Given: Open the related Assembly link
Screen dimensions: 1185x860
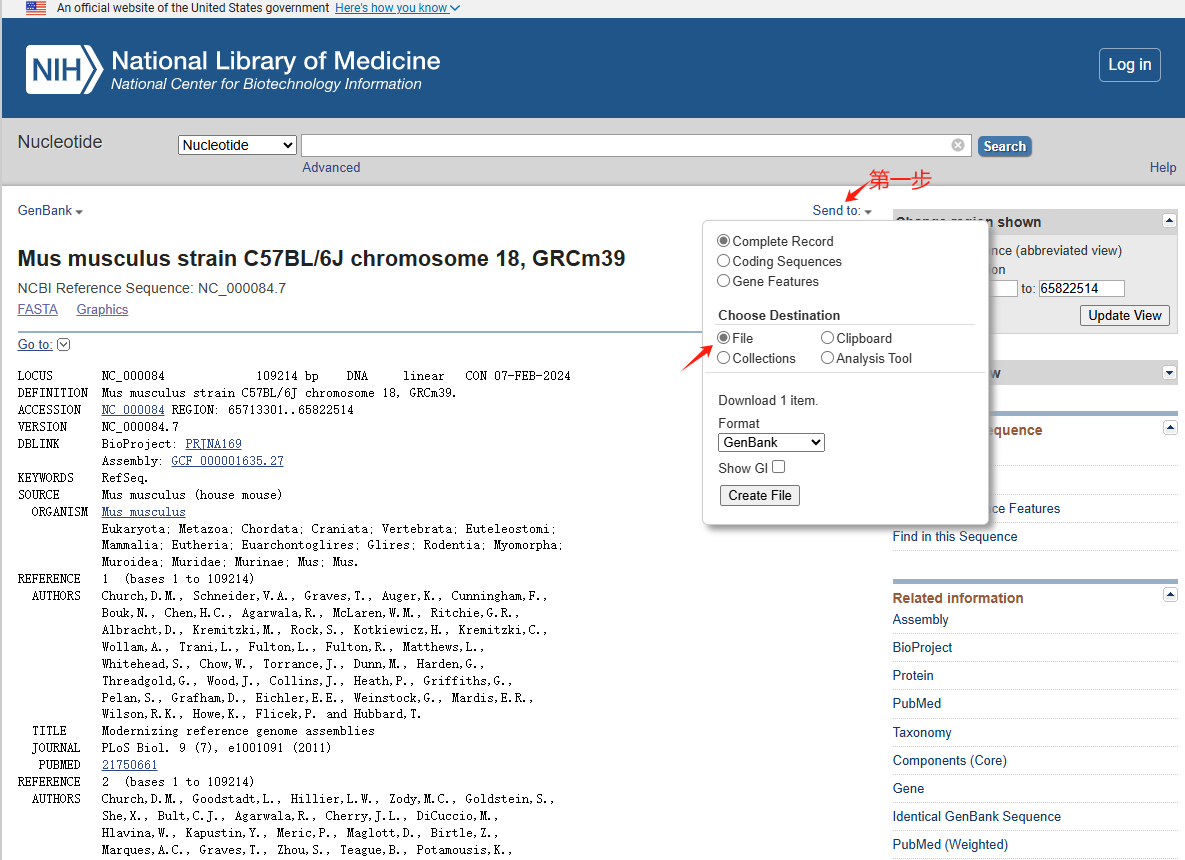Looking at the screenshot, I should (x=920, y=619).
